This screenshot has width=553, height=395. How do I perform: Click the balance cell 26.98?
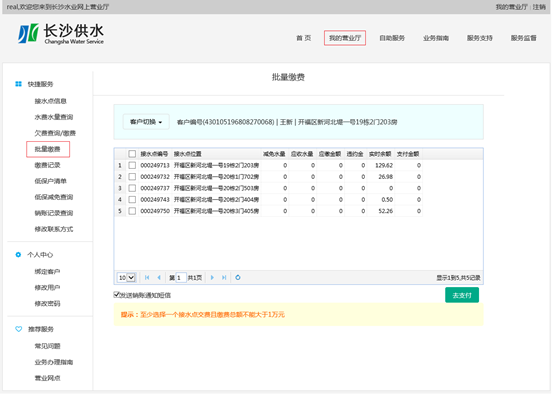click(x=385, y=177)
